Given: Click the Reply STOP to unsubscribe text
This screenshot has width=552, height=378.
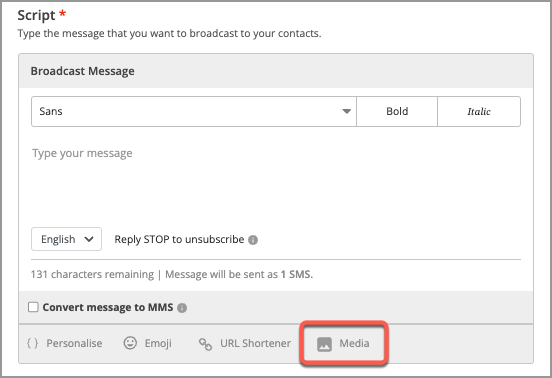Looking at the screenshot, I should [179, 239].
